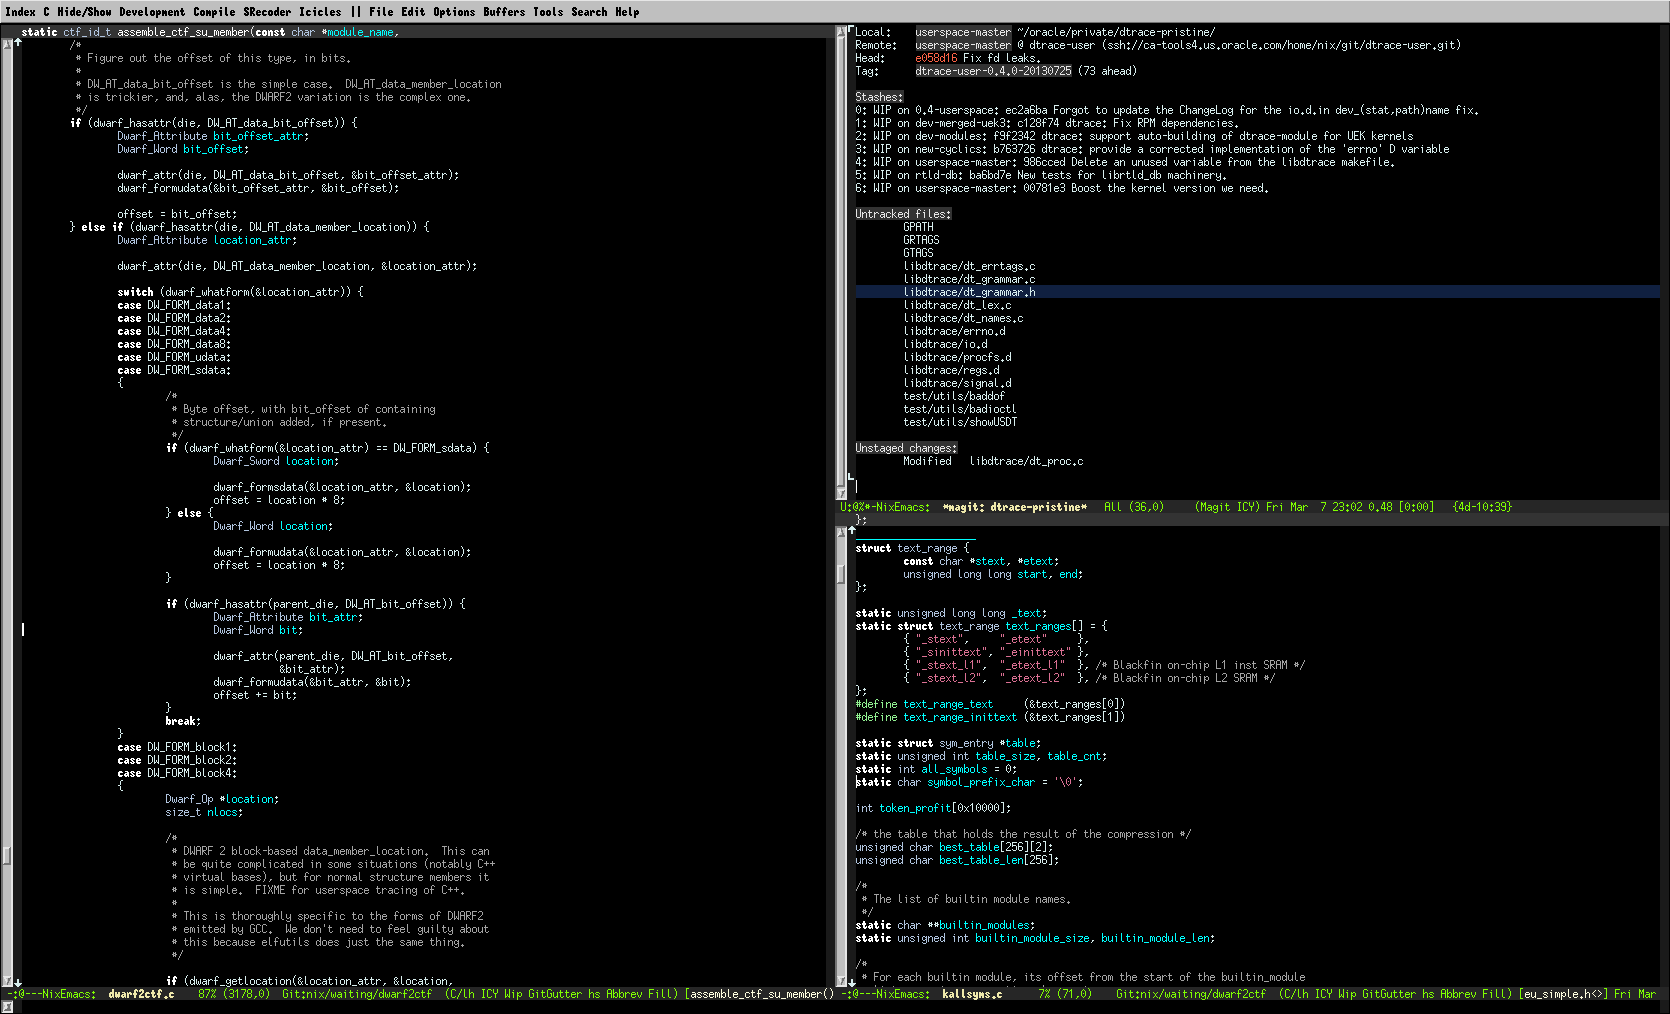Open the SRecoder menu
The width and height of the screenshot is (1670, 1014).
267,12
